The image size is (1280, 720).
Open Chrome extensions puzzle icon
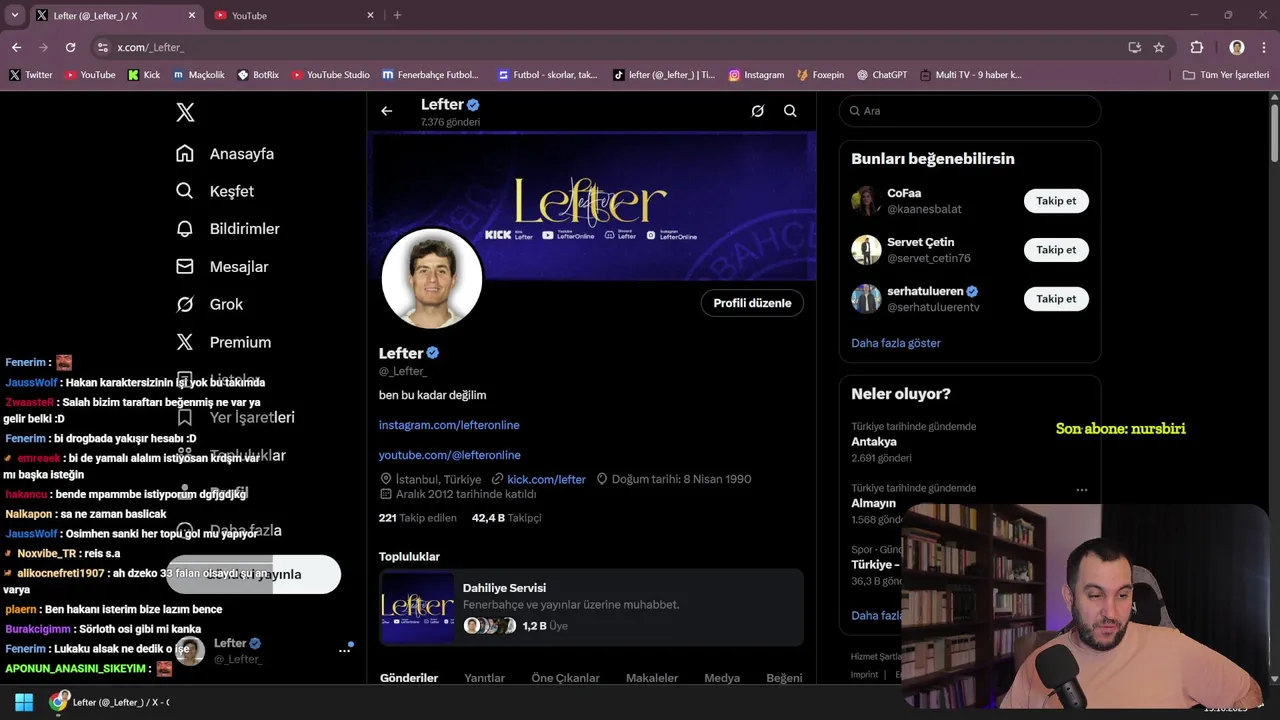click(1197, 47)
